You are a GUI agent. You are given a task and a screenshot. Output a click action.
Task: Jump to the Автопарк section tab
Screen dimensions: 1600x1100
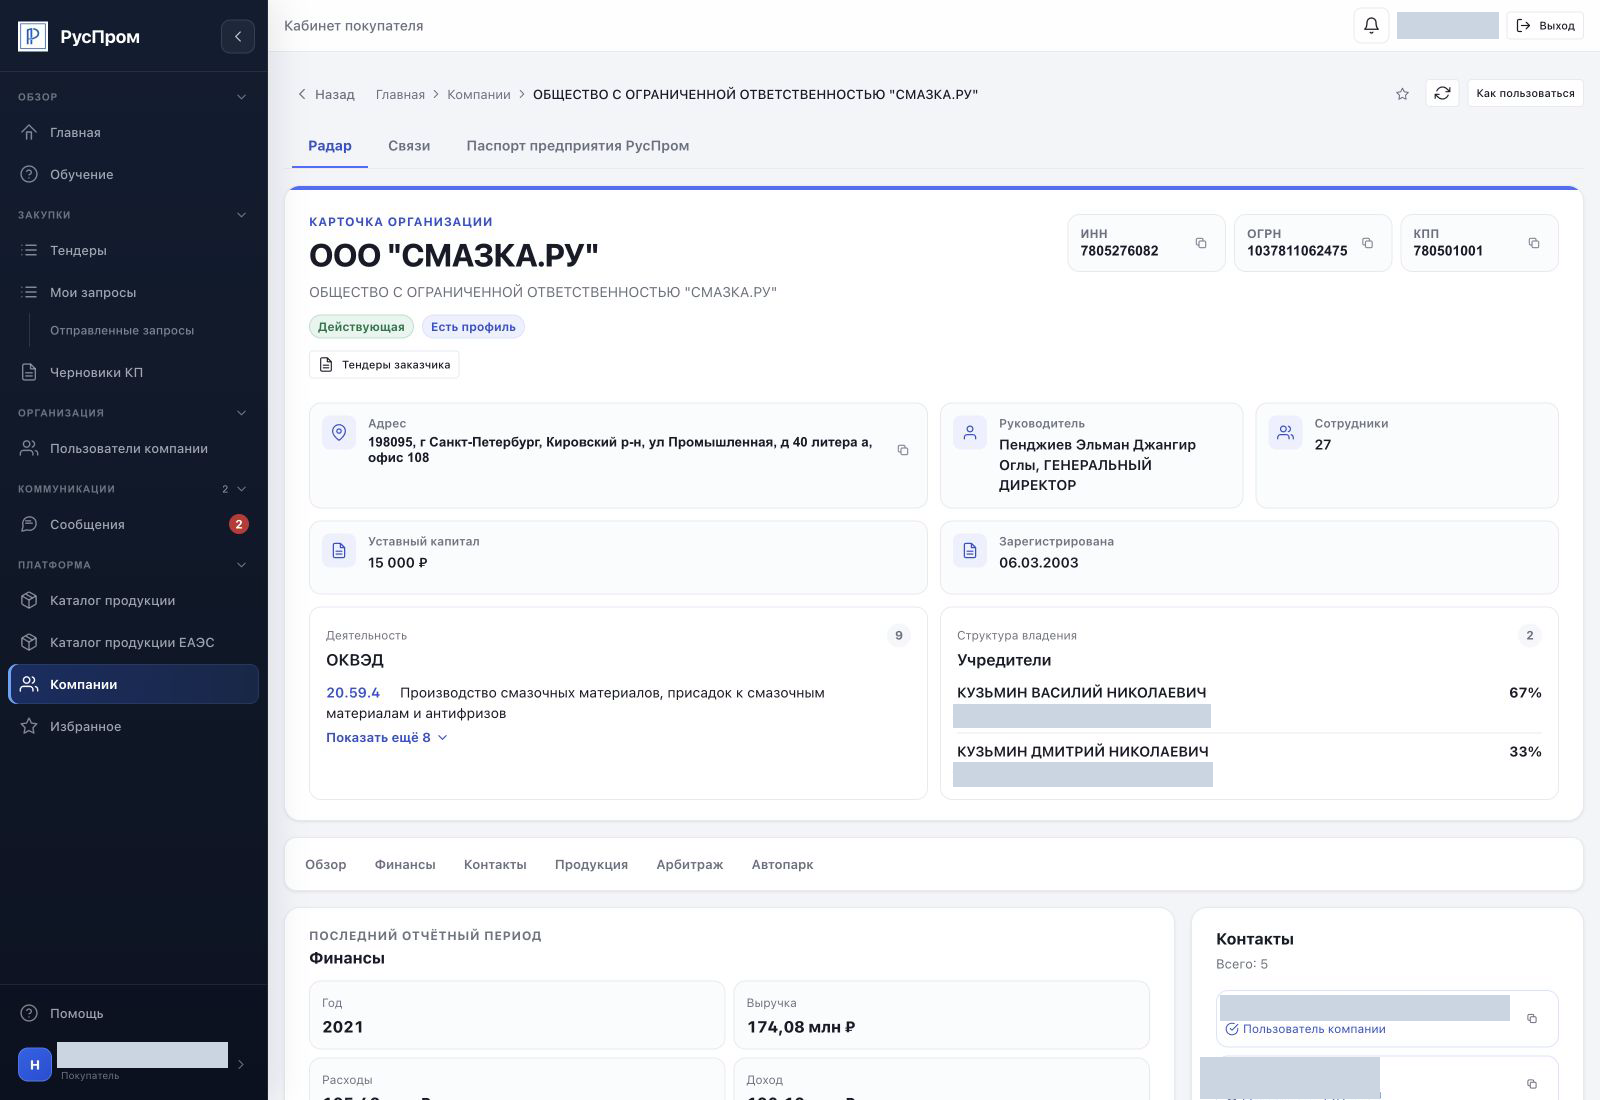tap(782, 864)
